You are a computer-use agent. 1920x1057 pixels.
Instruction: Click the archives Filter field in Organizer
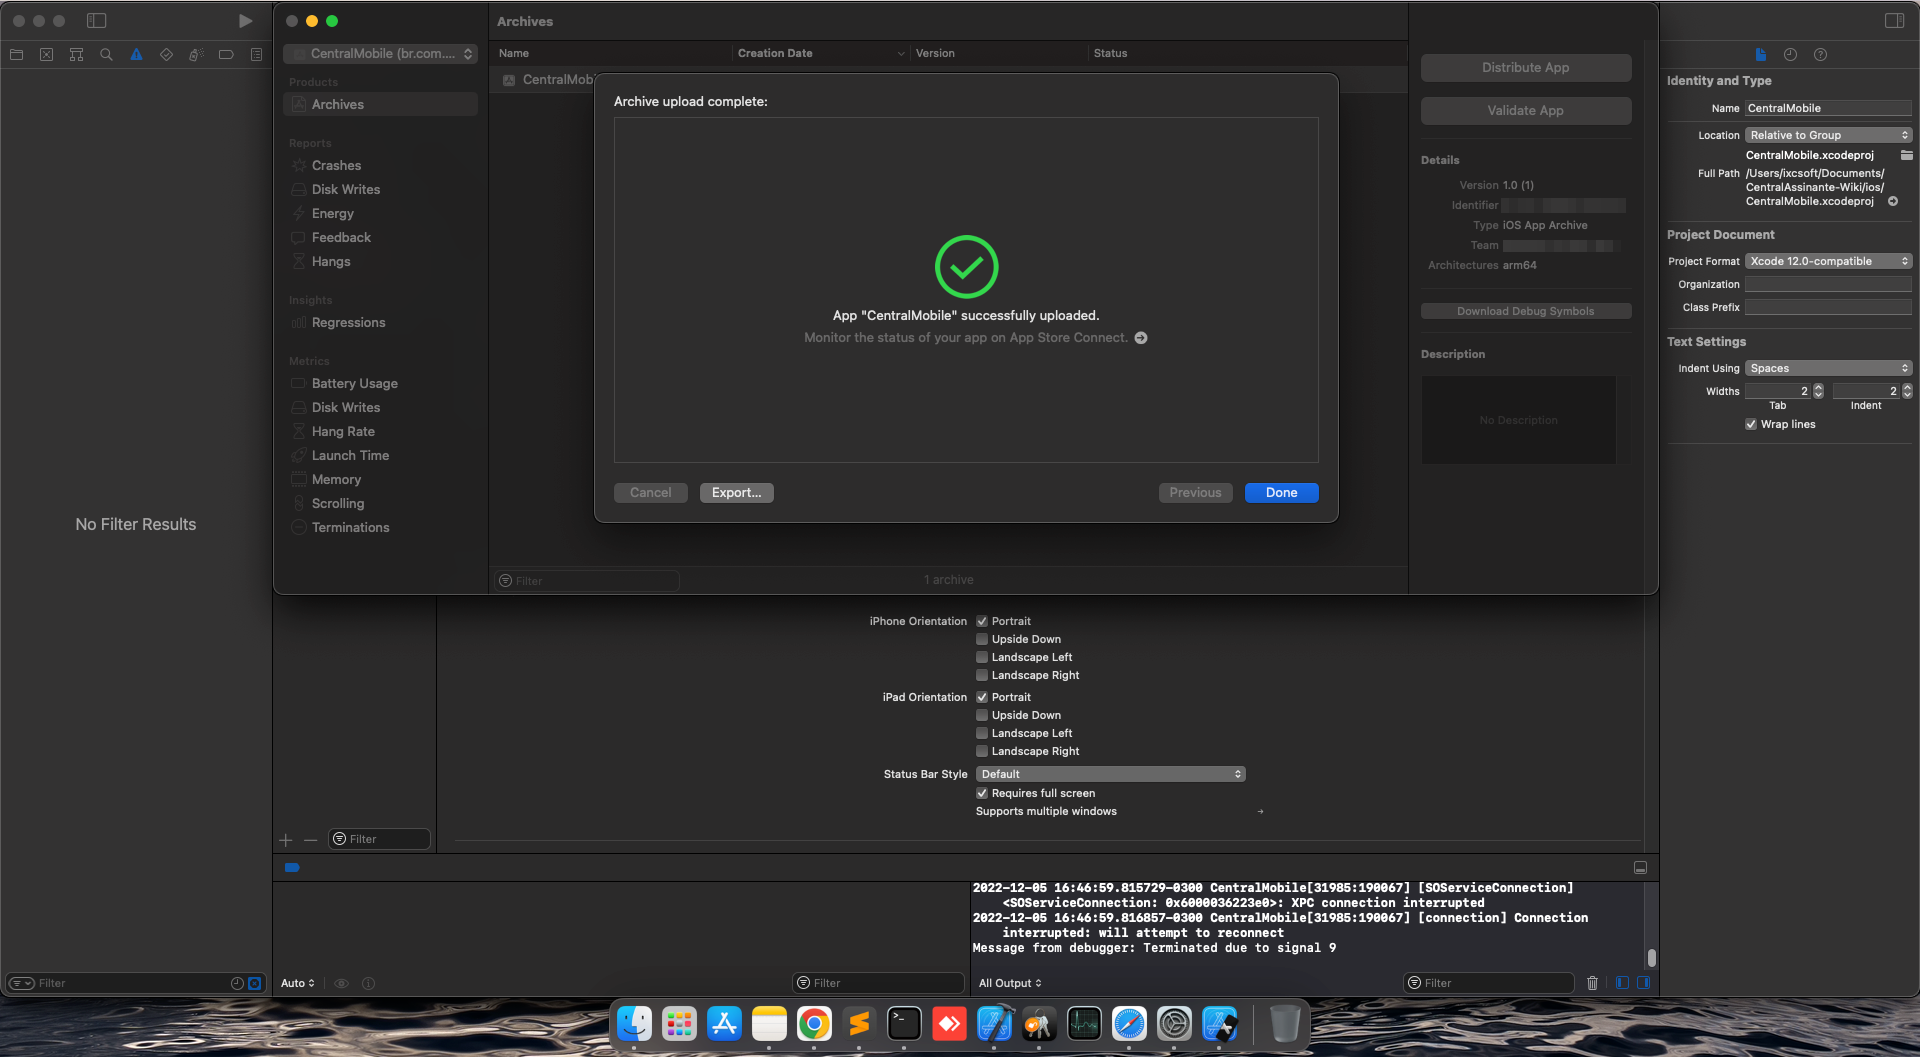(587, 580)
